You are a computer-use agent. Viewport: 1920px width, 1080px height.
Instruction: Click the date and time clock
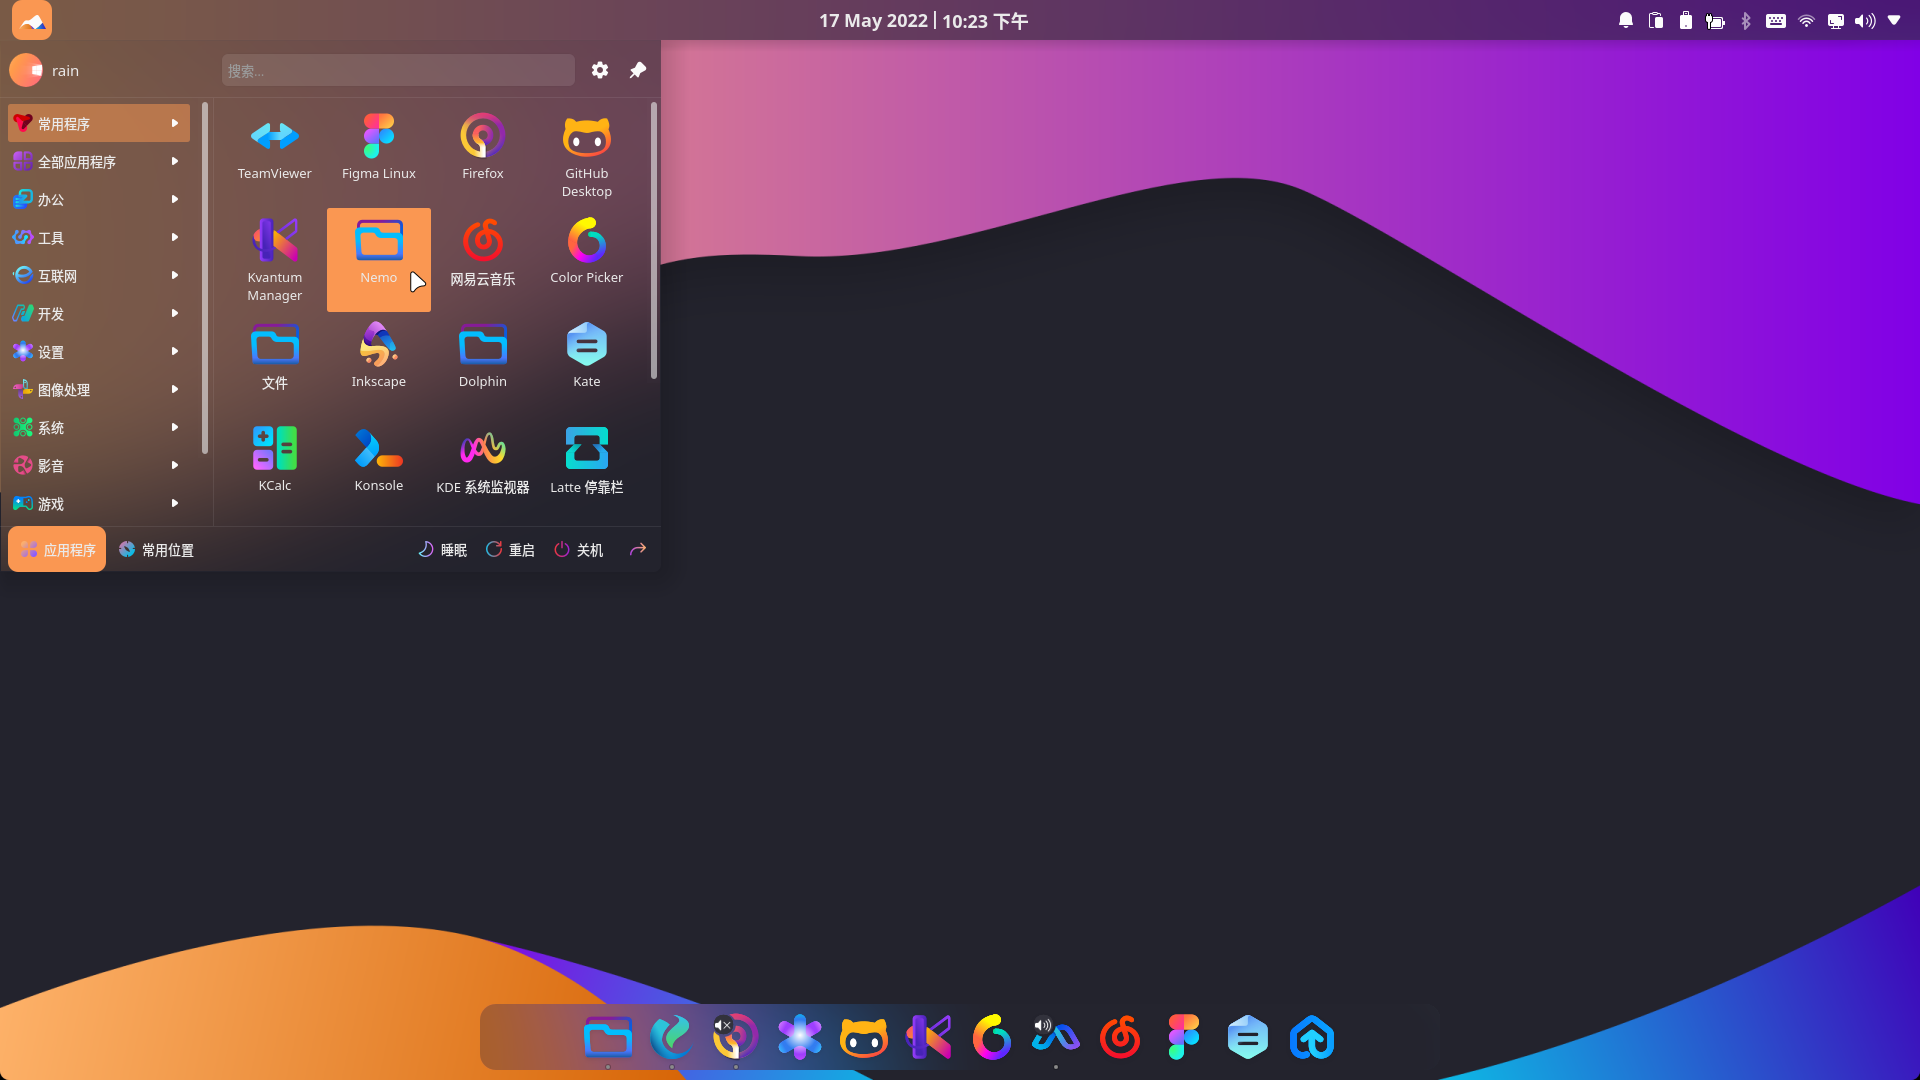[923, 20]
